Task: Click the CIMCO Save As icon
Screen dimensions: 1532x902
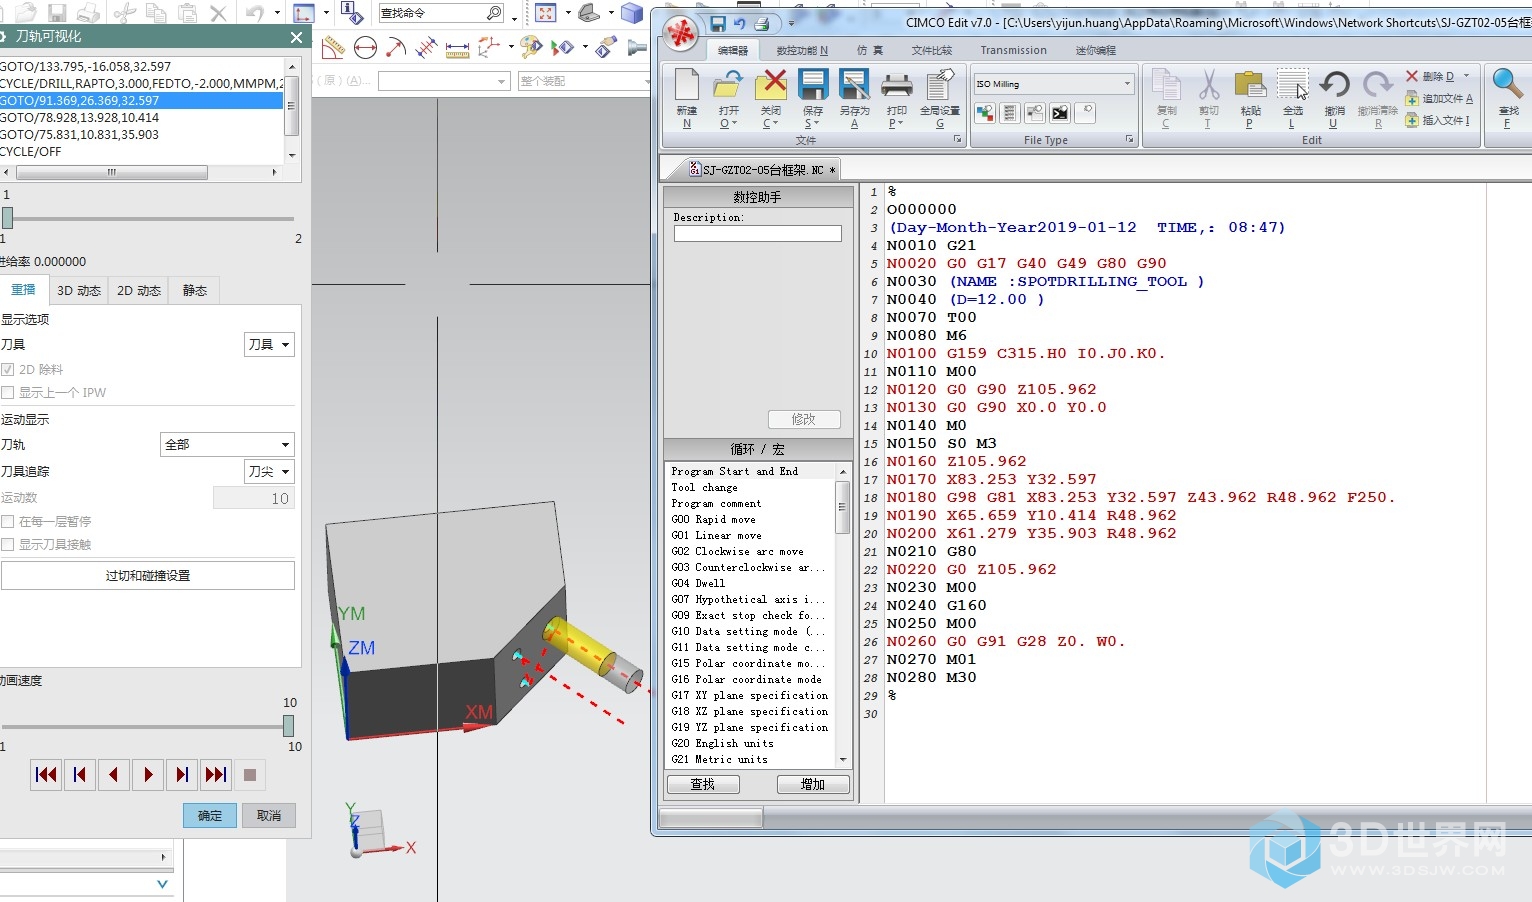Action: pyautogui.click(x=854, y=86)
